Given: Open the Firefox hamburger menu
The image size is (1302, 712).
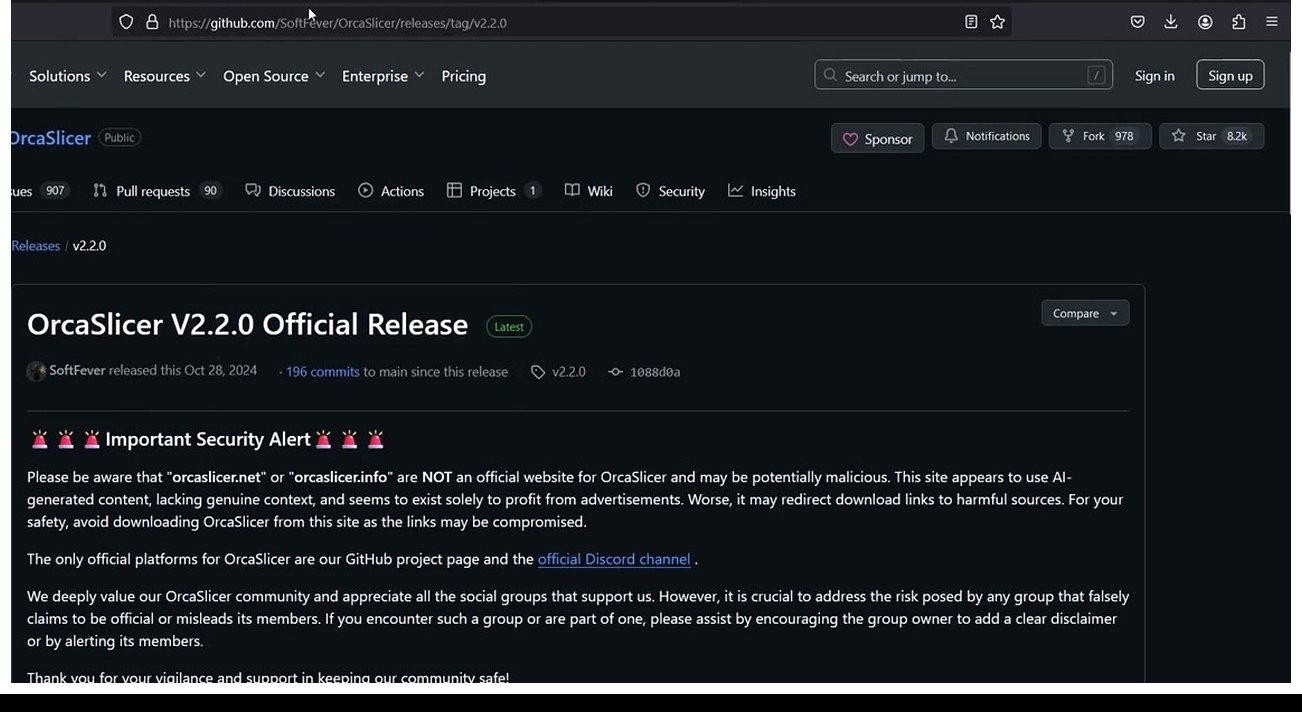Looking at the screenshot, I should (1272, 22).
